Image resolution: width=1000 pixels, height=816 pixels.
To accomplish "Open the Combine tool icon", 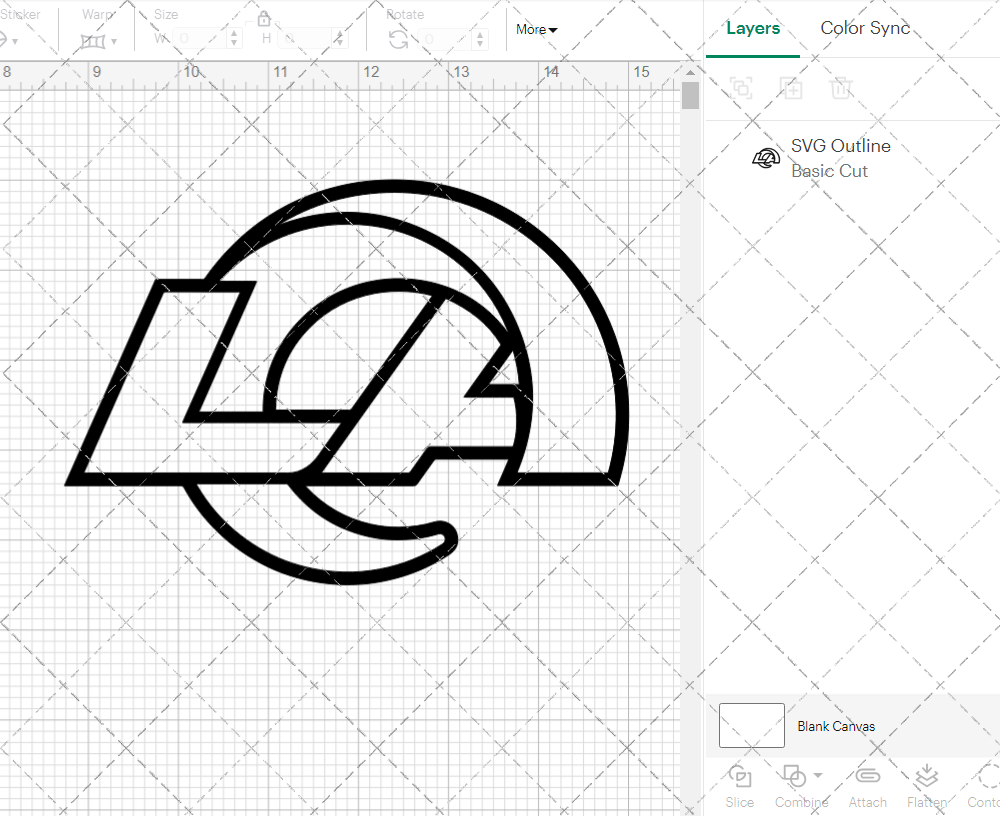I will [x=794, y=776].
